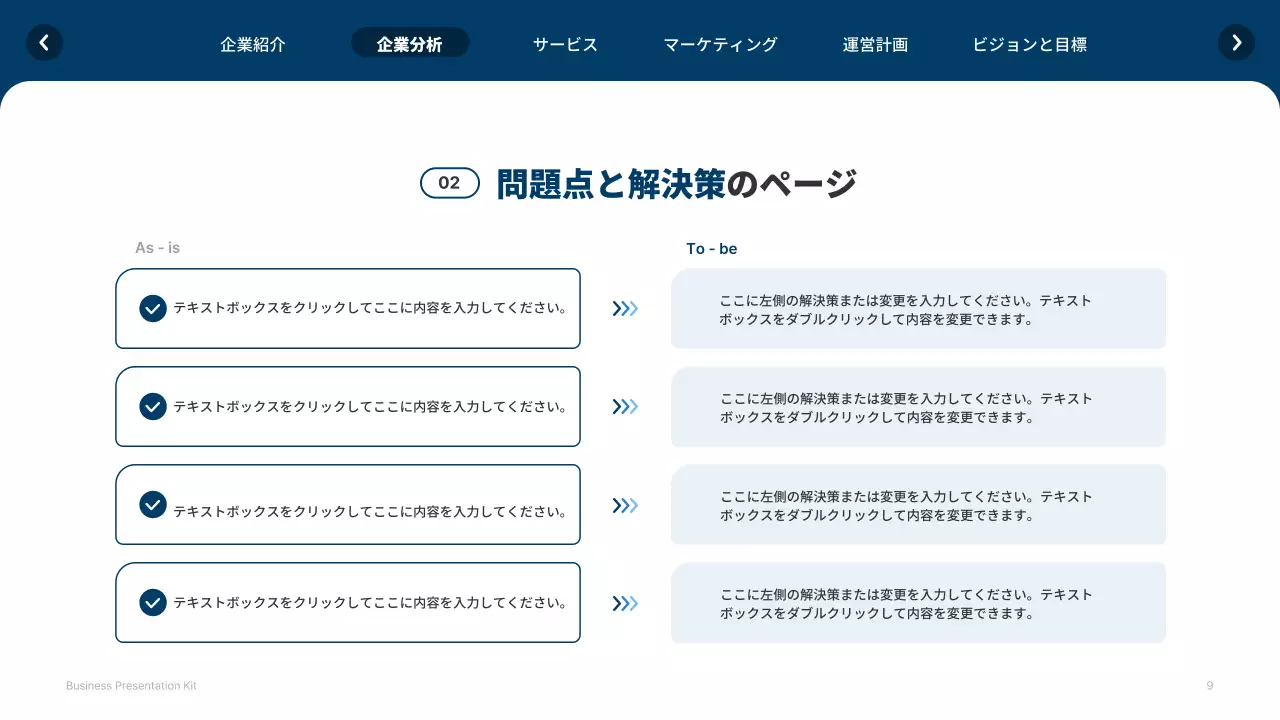Click the checkmark icon in the first As-is box
Image resolution: width=1280 pixels, height=720 pixels.
pyautogui.click(x=153, y=309)
